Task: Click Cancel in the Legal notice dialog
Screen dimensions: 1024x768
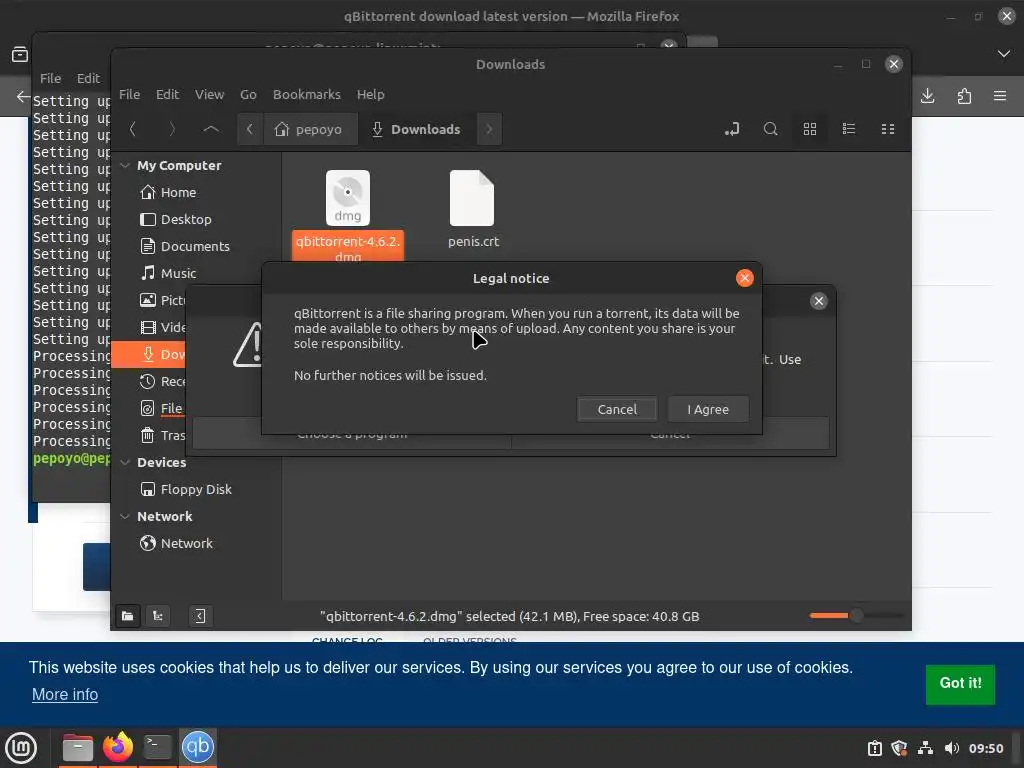Action: pos(617,409)
